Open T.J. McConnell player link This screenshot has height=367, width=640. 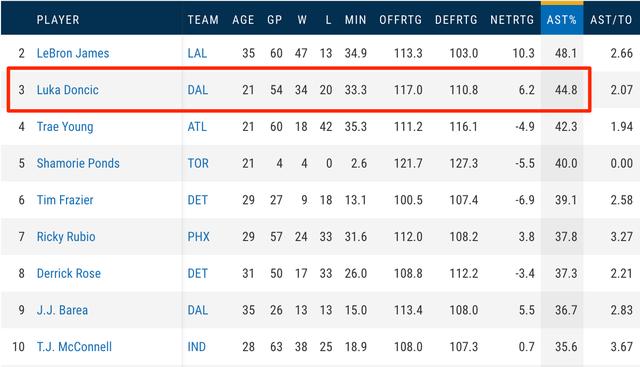pyautogui.click(x=74, y=347)
